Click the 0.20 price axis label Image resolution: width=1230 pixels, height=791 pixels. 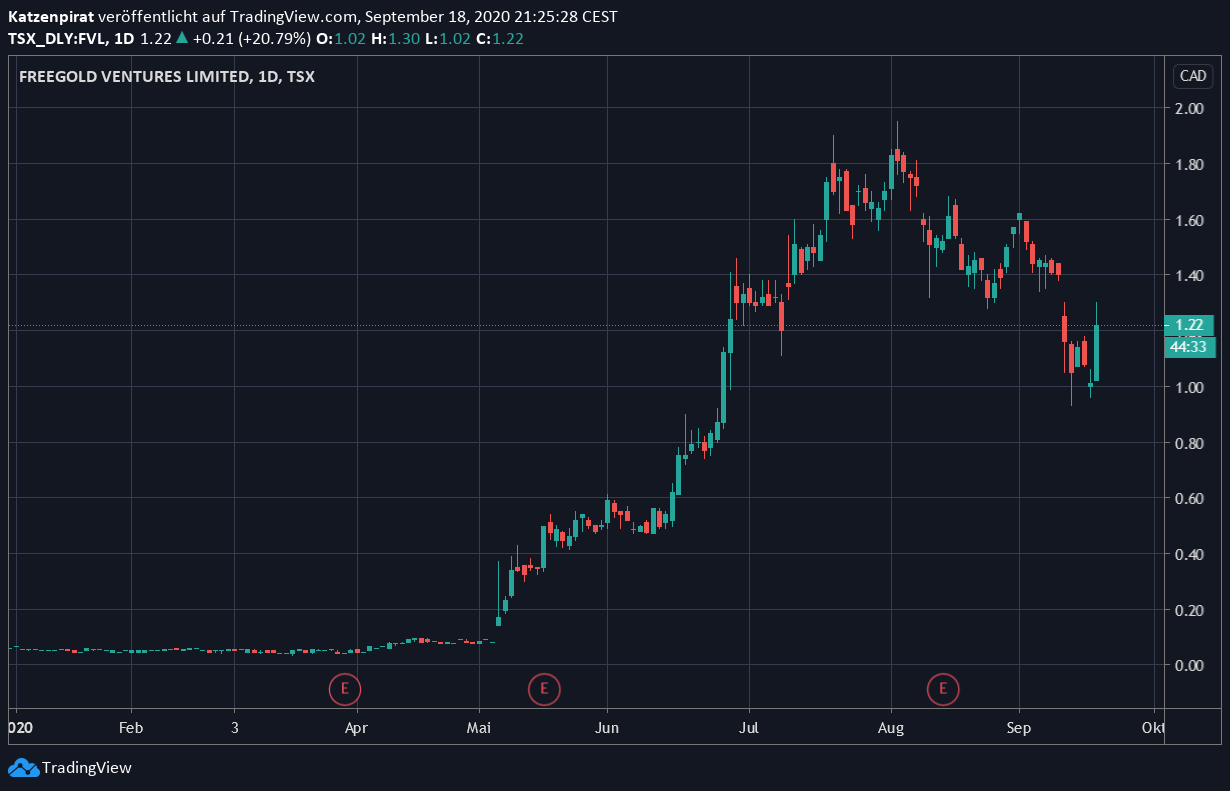point(1189,610)
